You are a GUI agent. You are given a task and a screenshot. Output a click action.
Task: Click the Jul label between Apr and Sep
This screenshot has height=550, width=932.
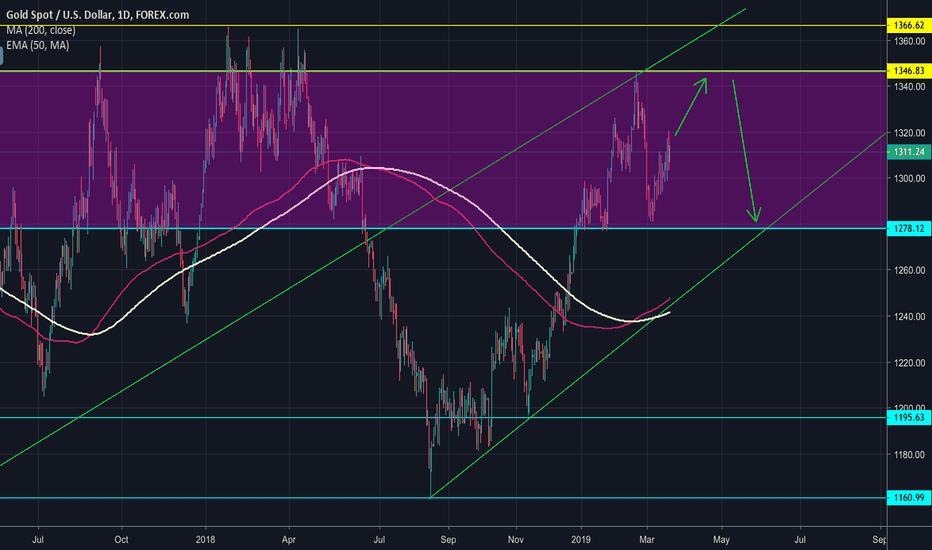pos(379,540)
